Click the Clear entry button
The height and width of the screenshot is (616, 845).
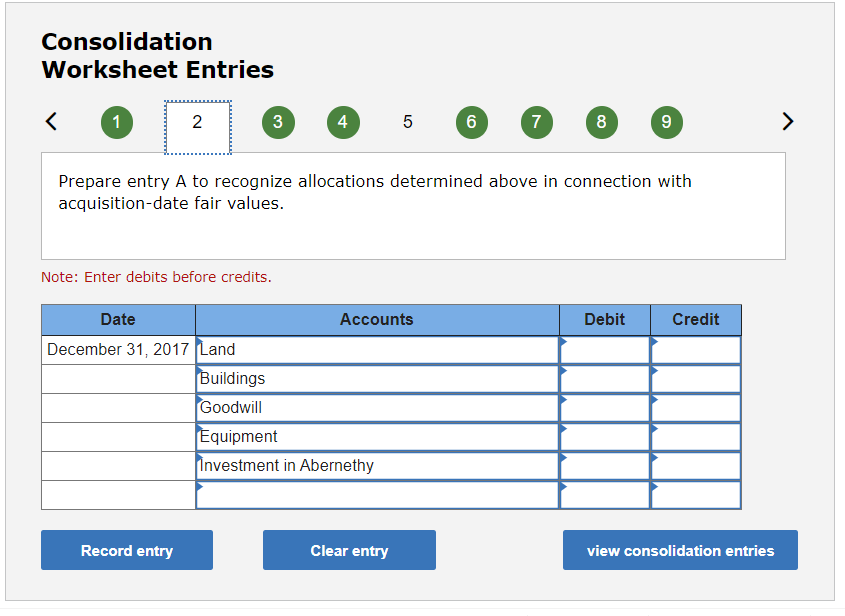pos(349,550)
